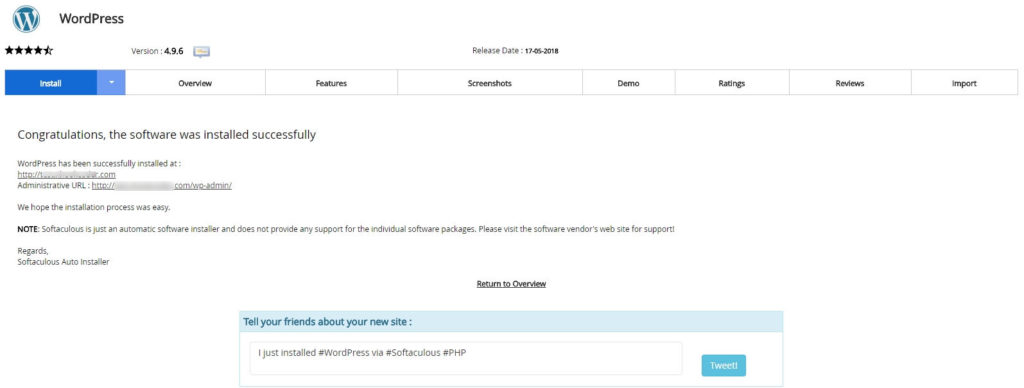Show the Reviews tab
This screenshot has height=388, width=1024.
click(850, 83)
